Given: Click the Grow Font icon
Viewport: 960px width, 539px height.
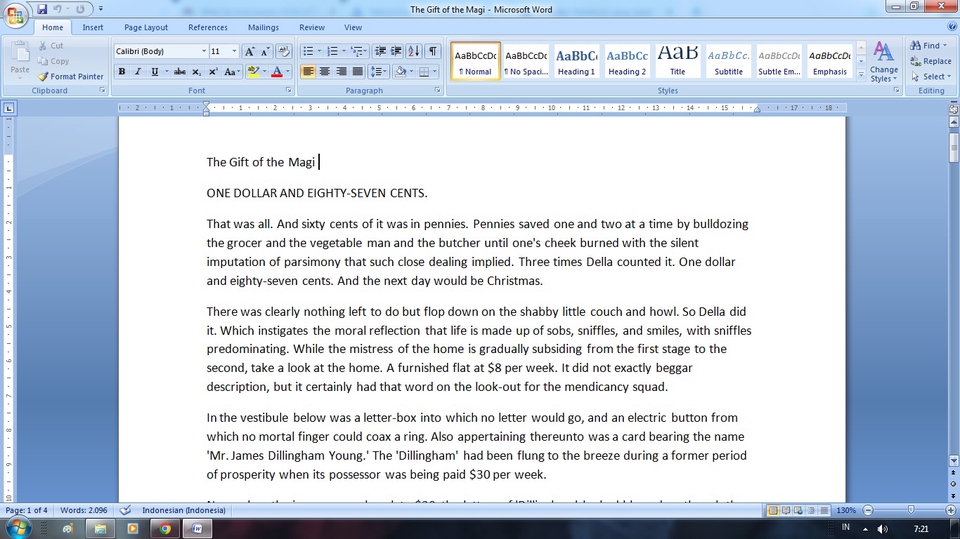Looking at the screenshot, I should 249,51.
